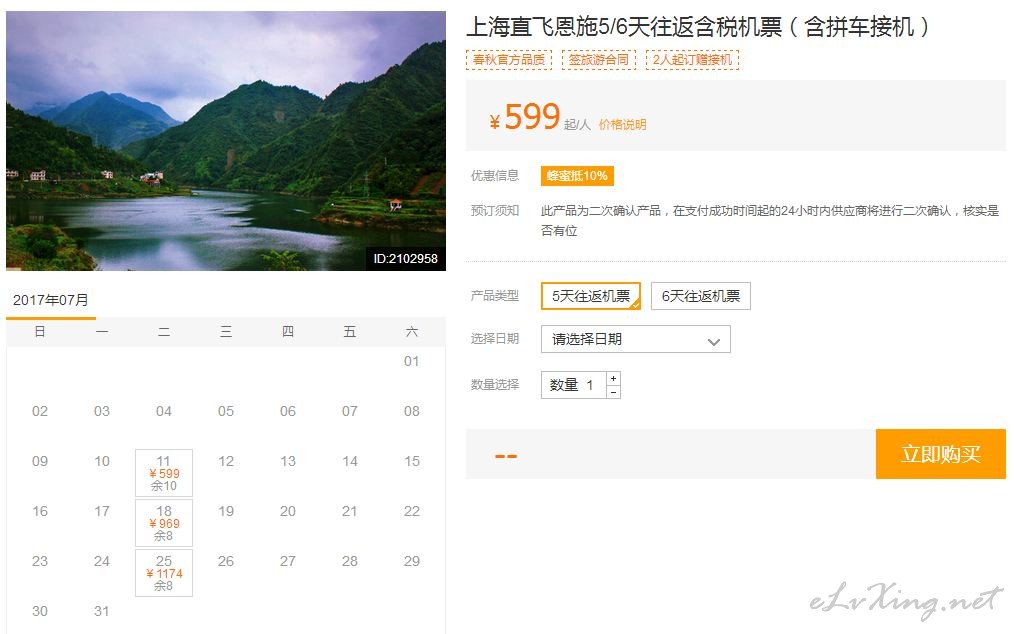Decrease quantity with the minus stepper

613,392
